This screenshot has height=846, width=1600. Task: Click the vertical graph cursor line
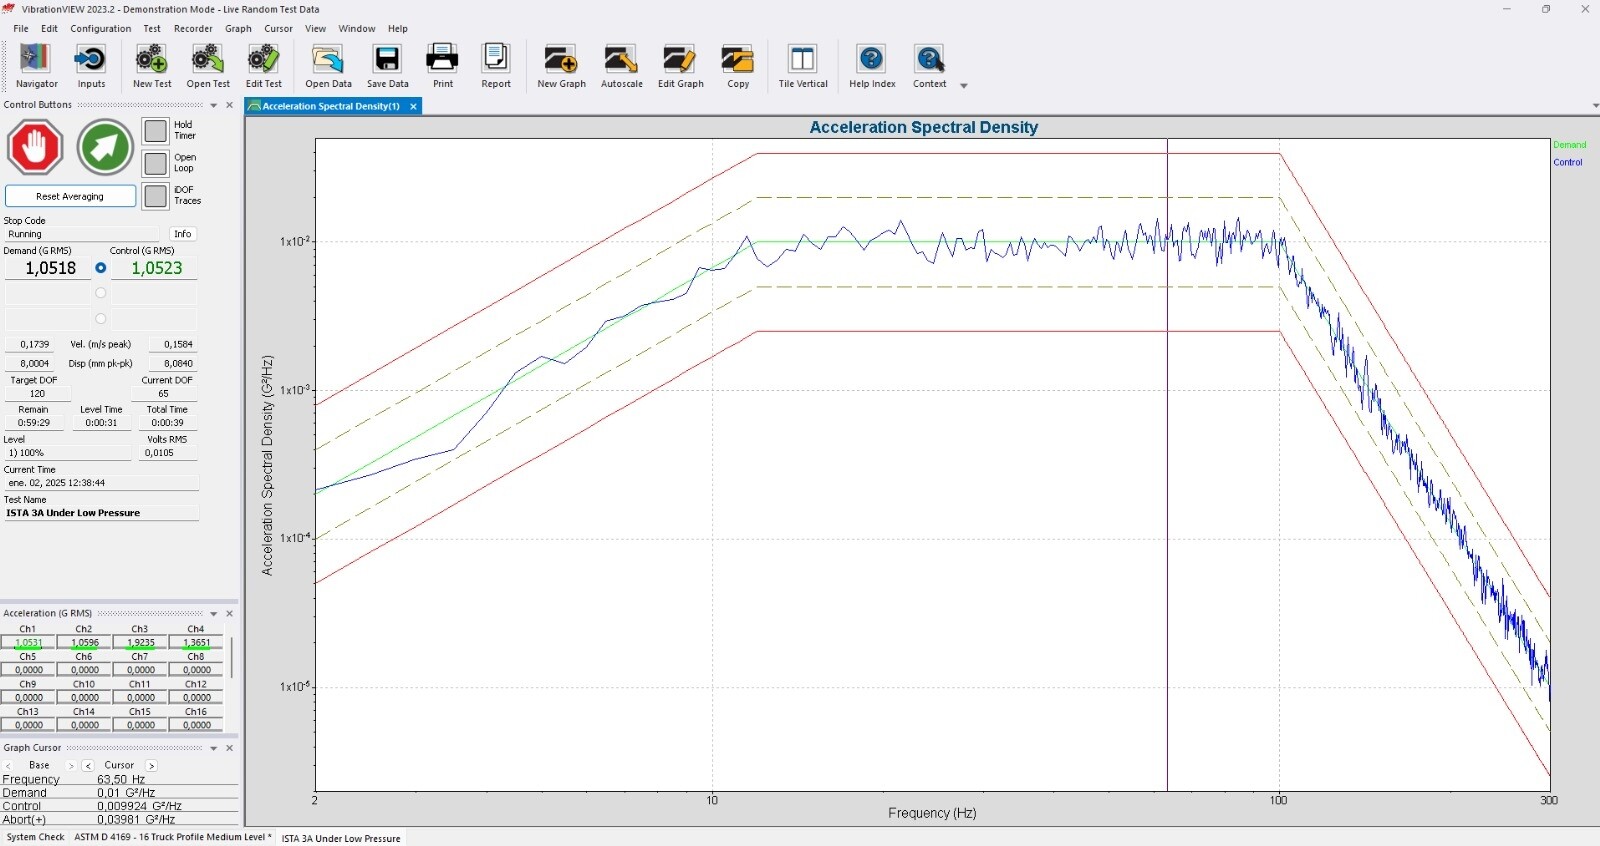1167,465
